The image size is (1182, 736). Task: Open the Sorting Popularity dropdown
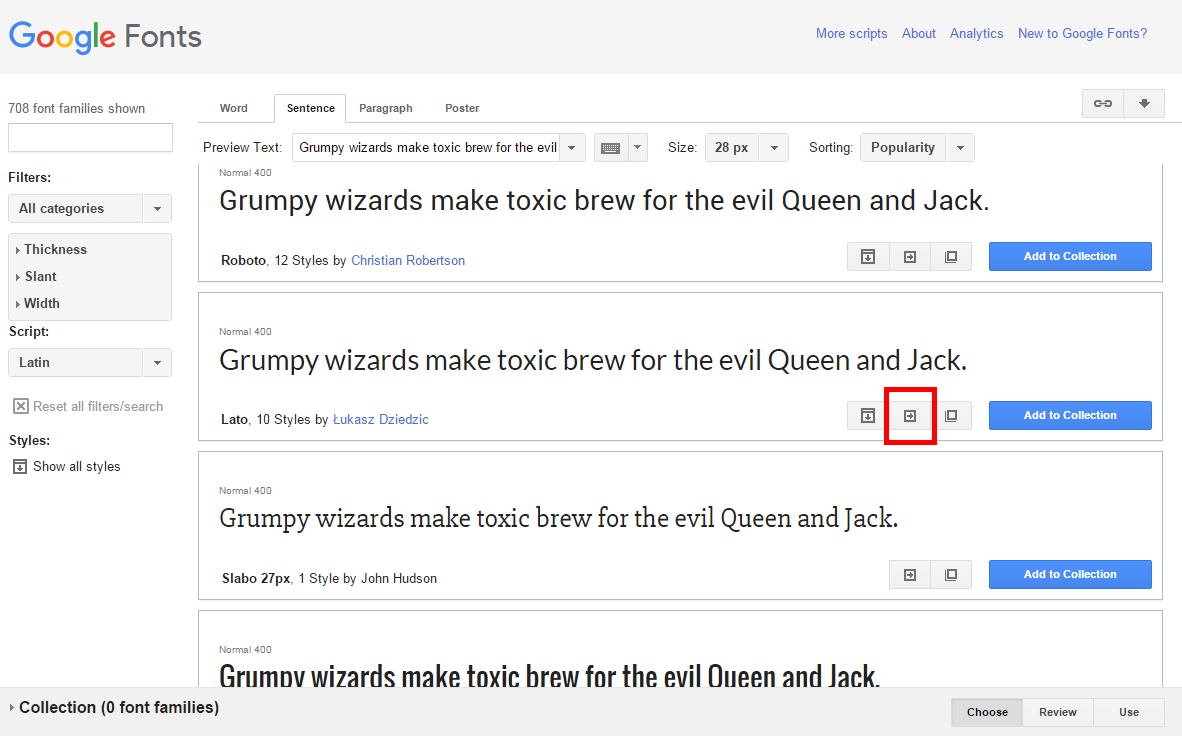point(917,148)
